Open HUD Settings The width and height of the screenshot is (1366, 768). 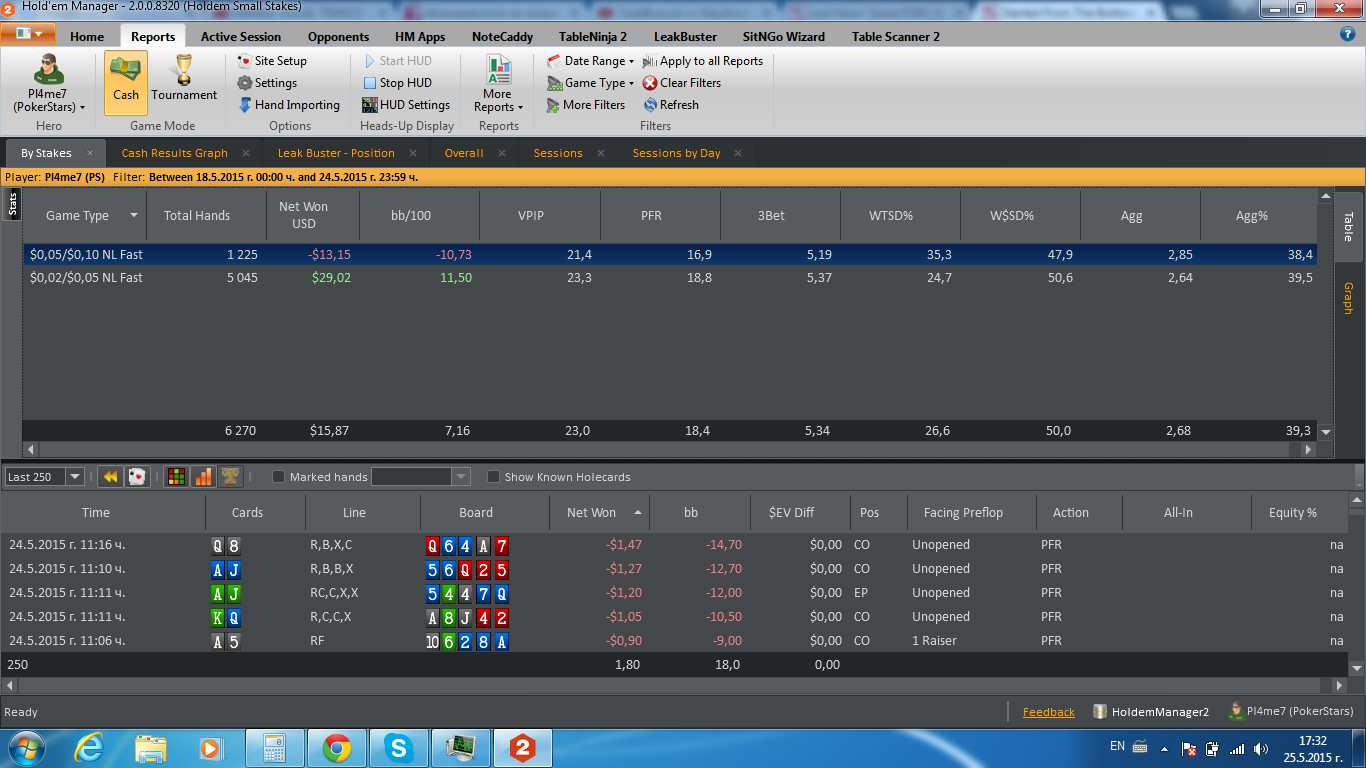tap(406, 105)
